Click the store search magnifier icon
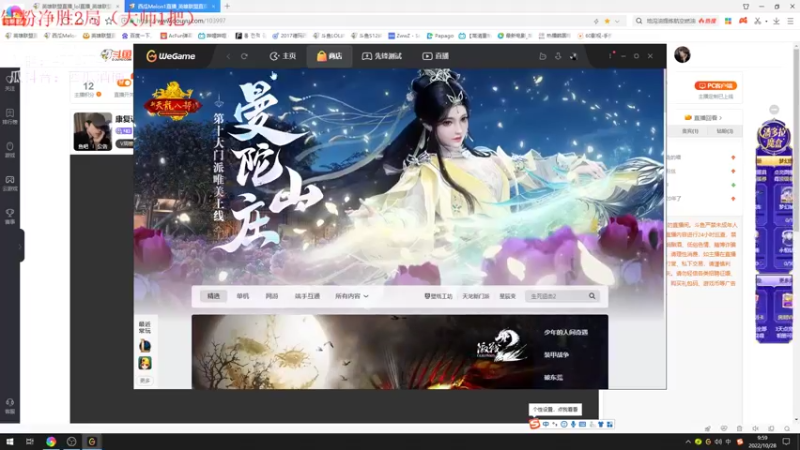Viewport: 800px width, 450px height. click(592, 296)
